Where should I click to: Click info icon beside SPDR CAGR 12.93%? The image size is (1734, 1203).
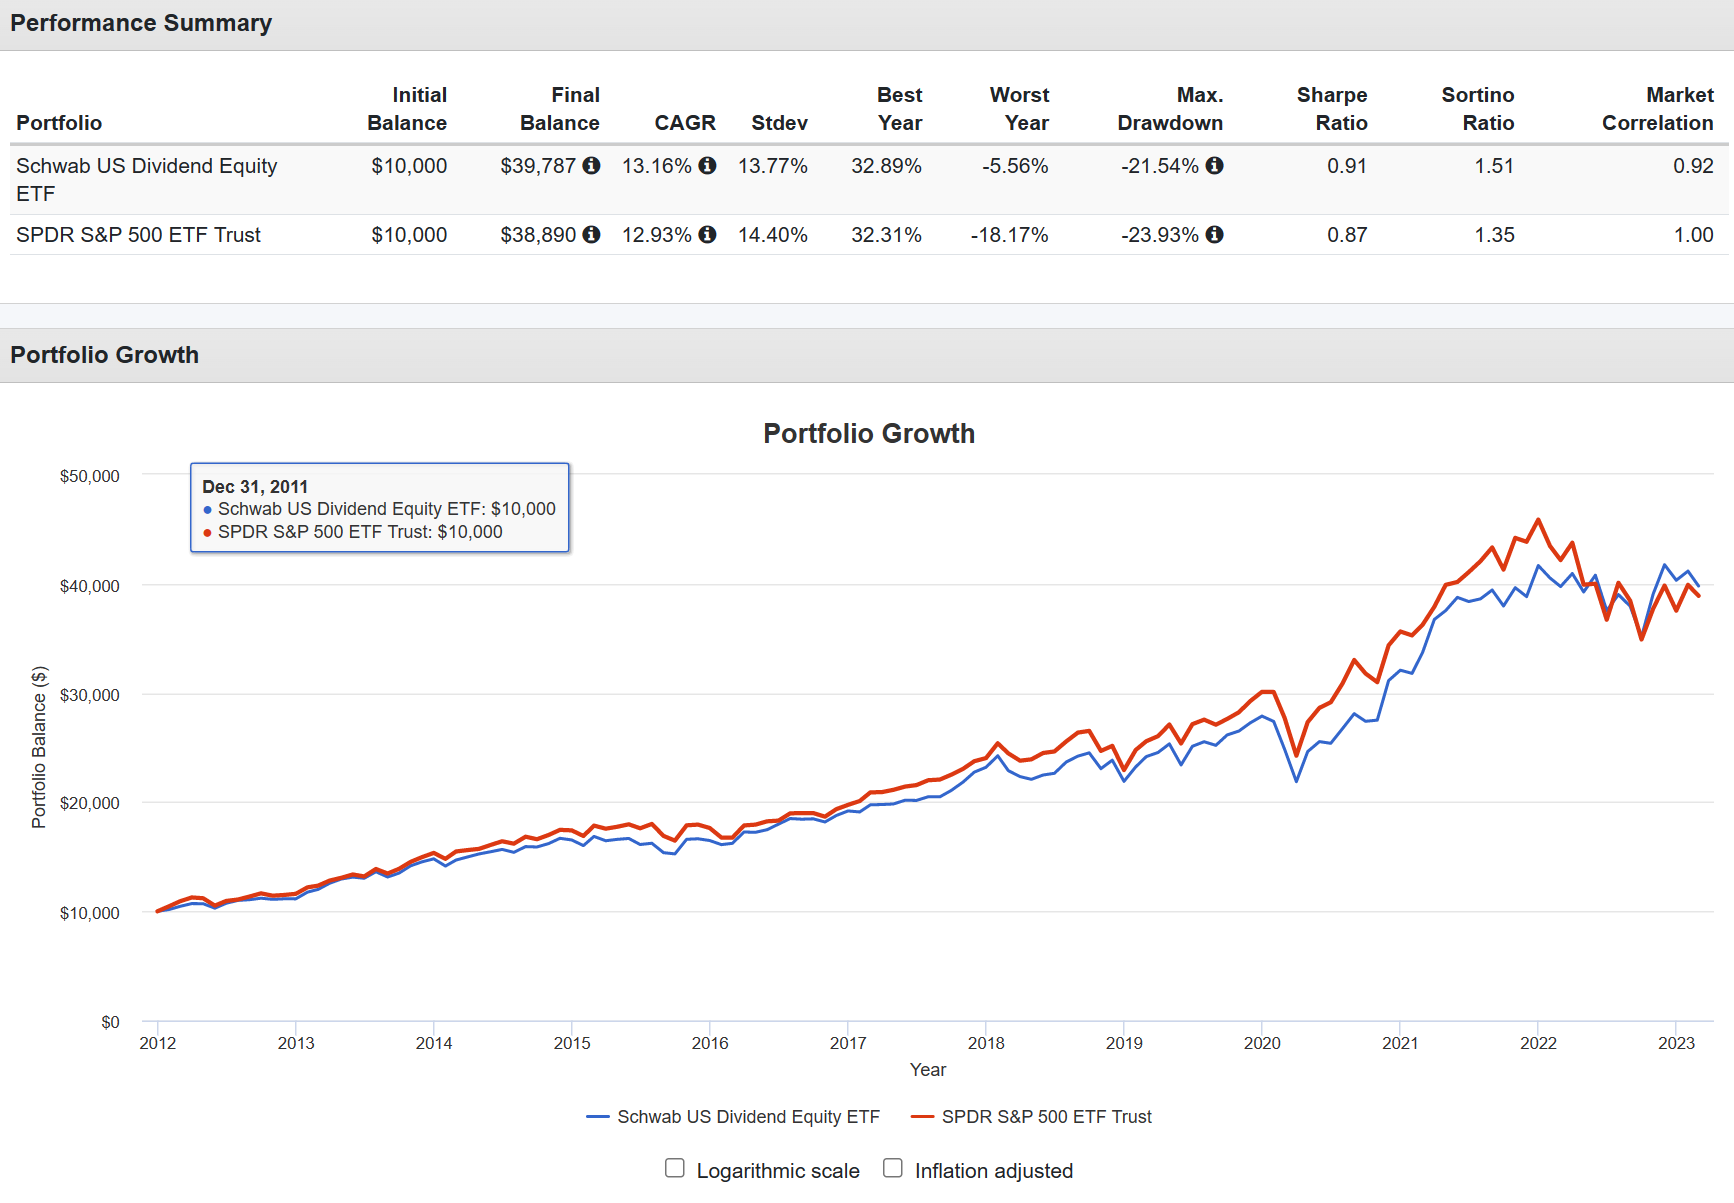(x=707, y=234)
